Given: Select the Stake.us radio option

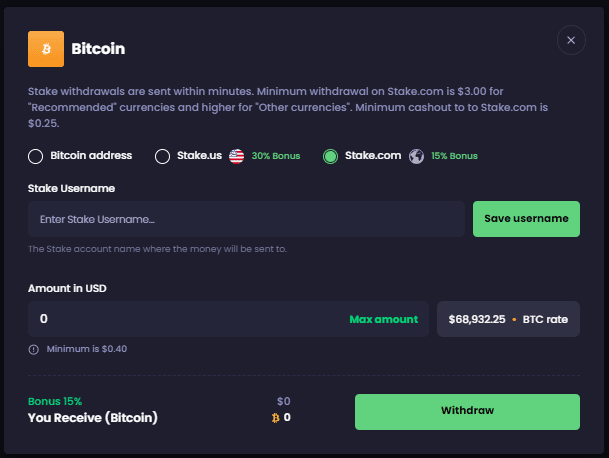Looking at the screenshot, I should click(163, 156).
